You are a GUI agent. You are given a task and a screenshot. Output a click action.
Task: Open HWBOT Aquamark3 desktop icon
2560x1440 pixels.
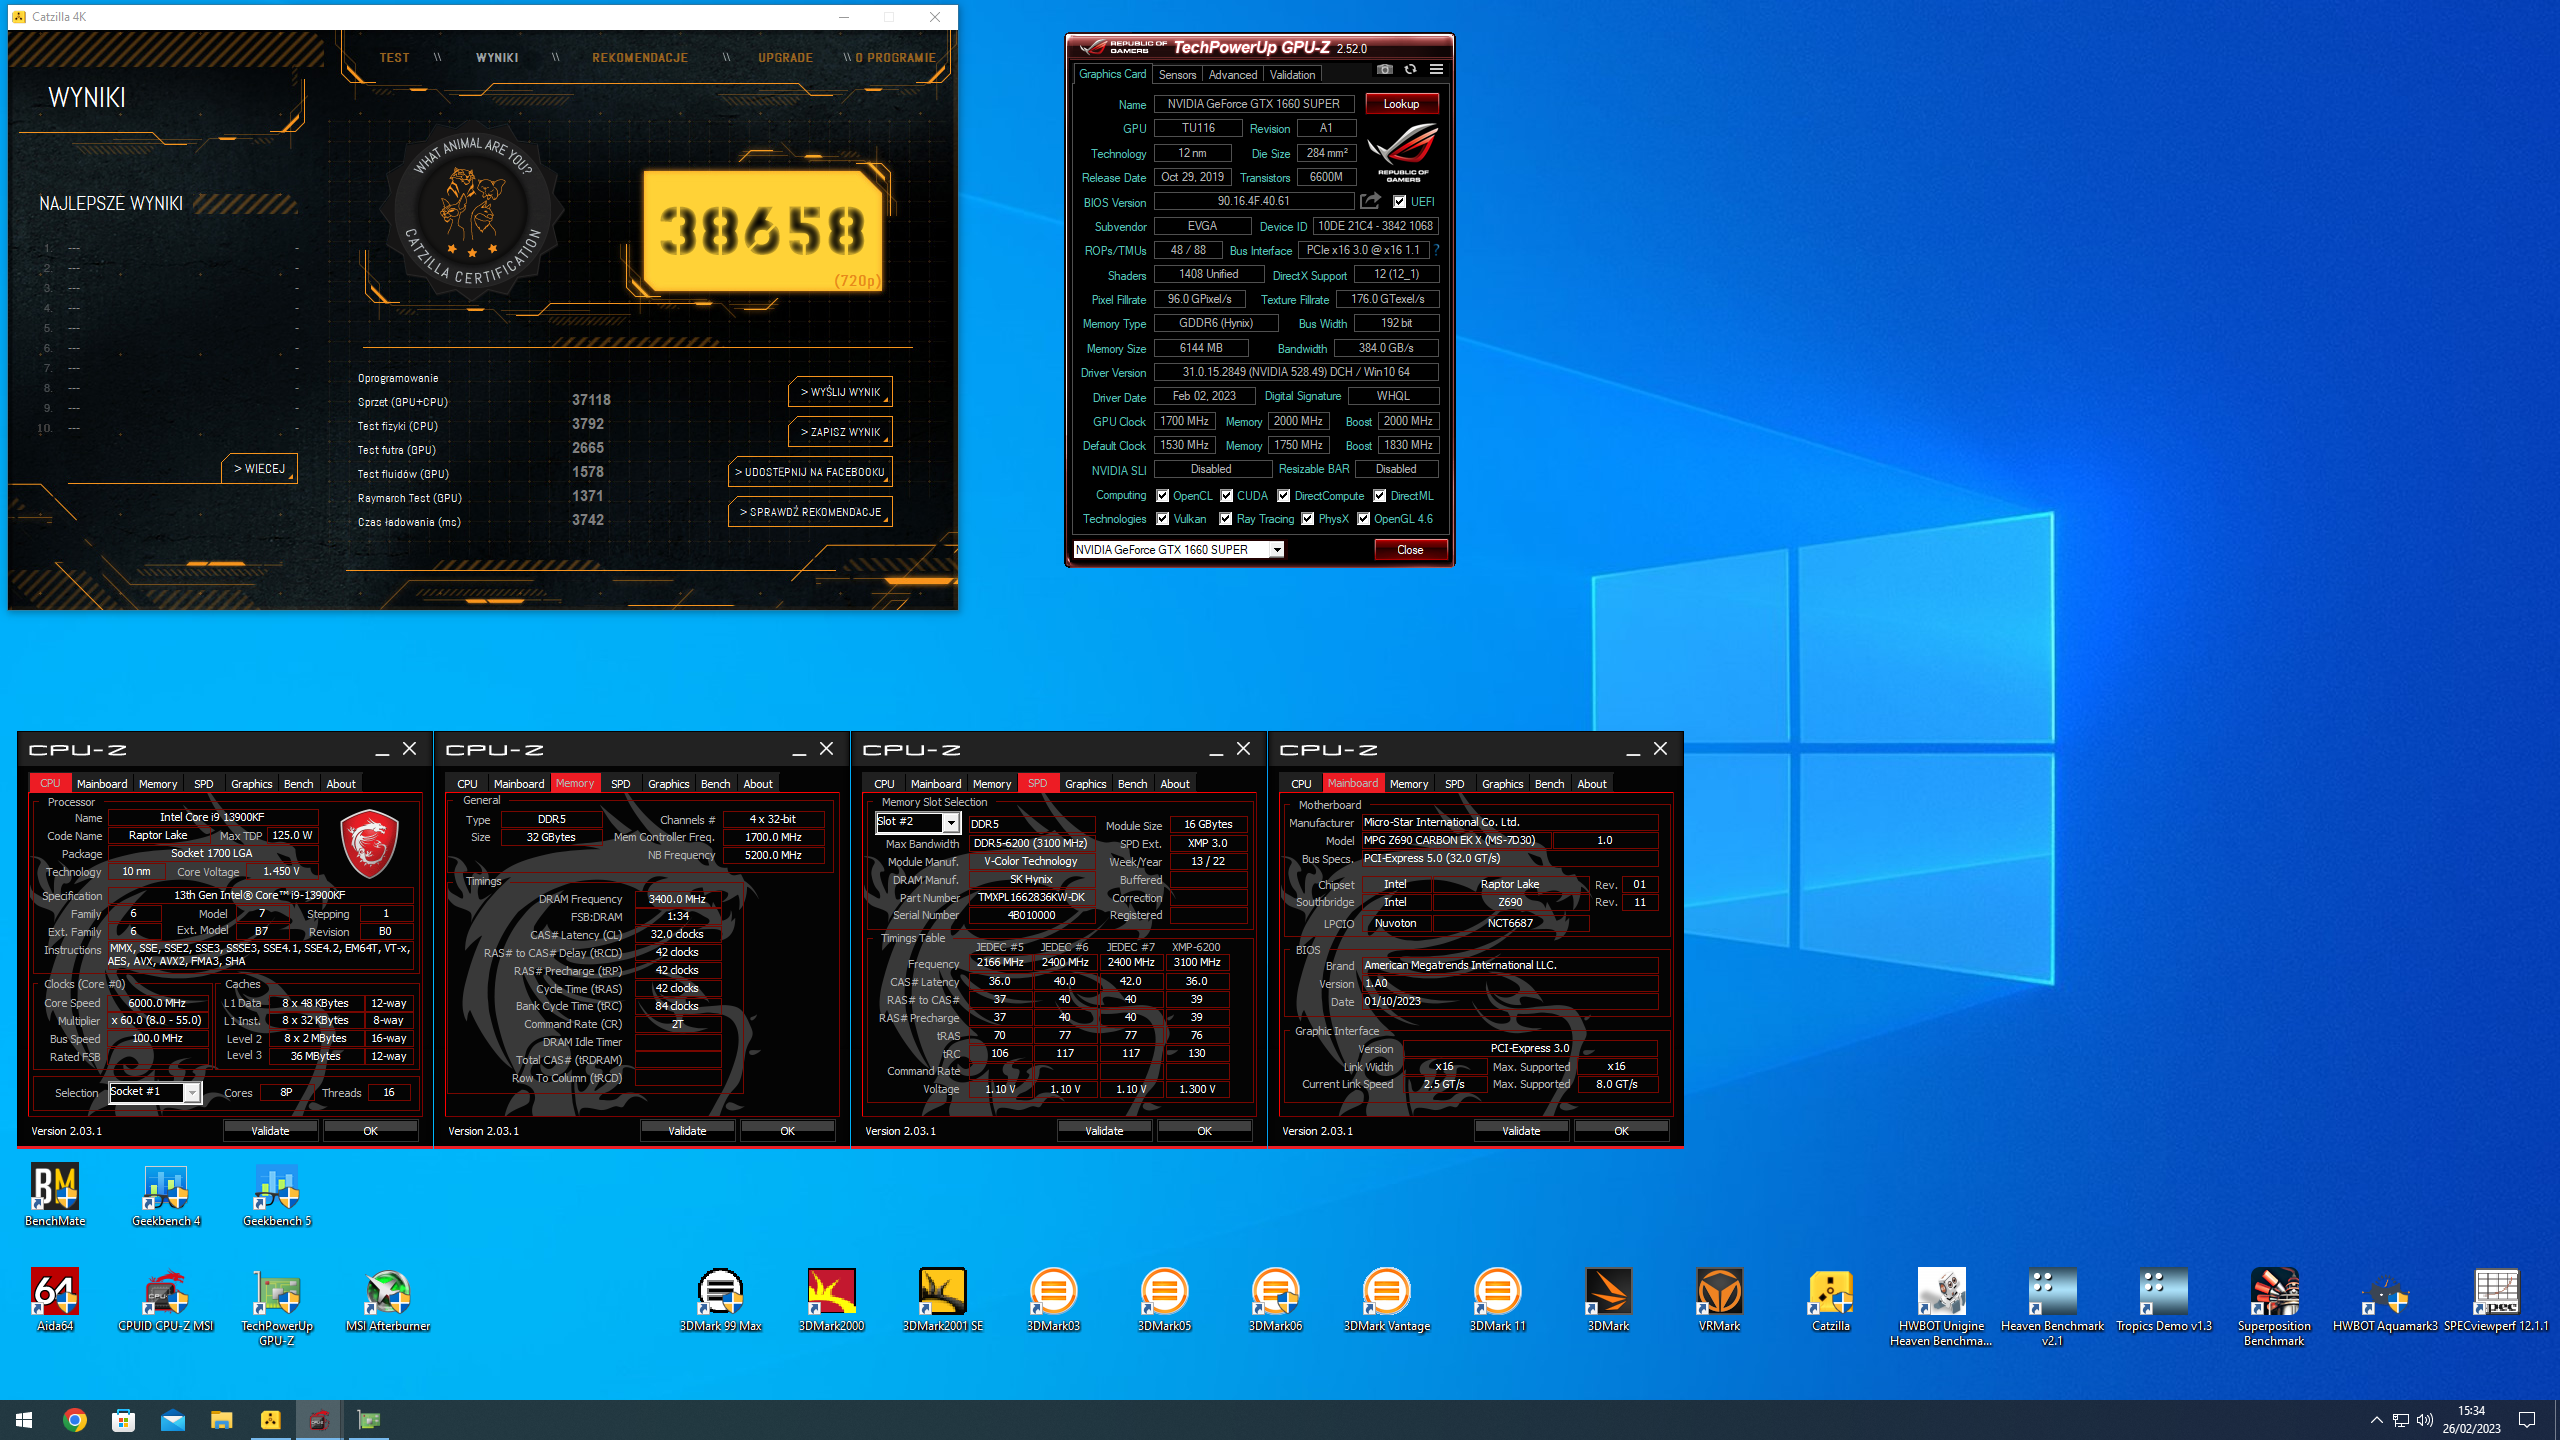pos(2385,1300)
